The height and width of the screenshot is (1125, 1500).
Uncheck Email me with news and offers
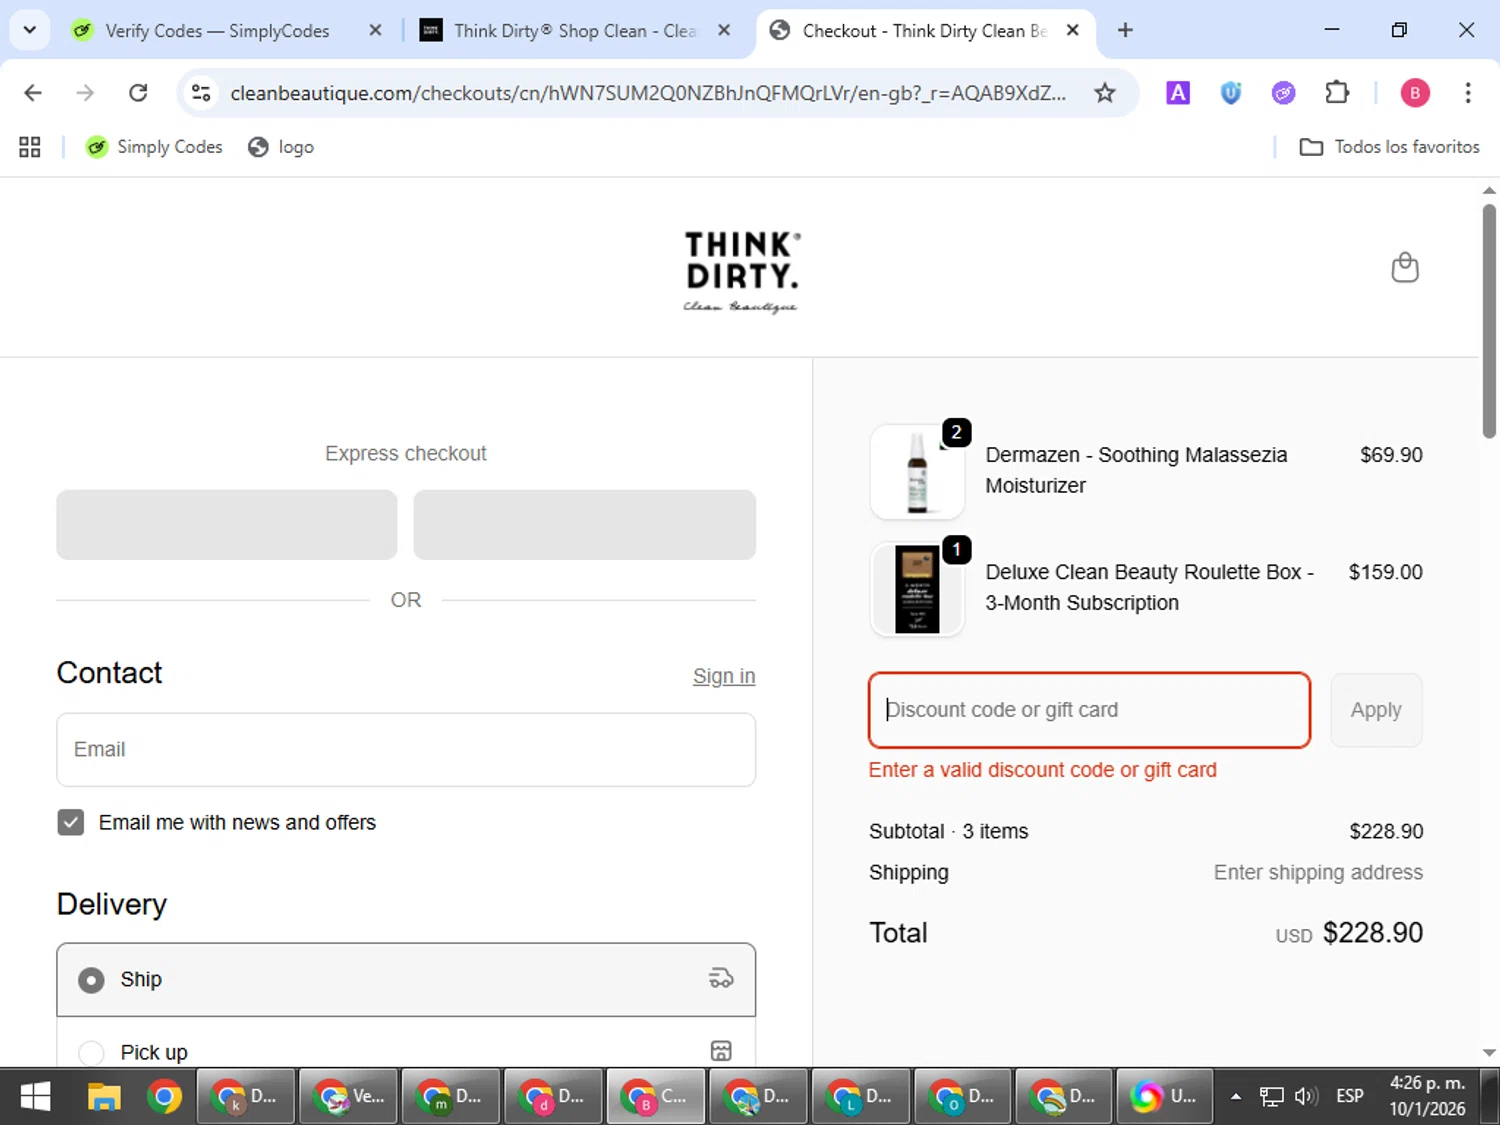coord(70,822)
